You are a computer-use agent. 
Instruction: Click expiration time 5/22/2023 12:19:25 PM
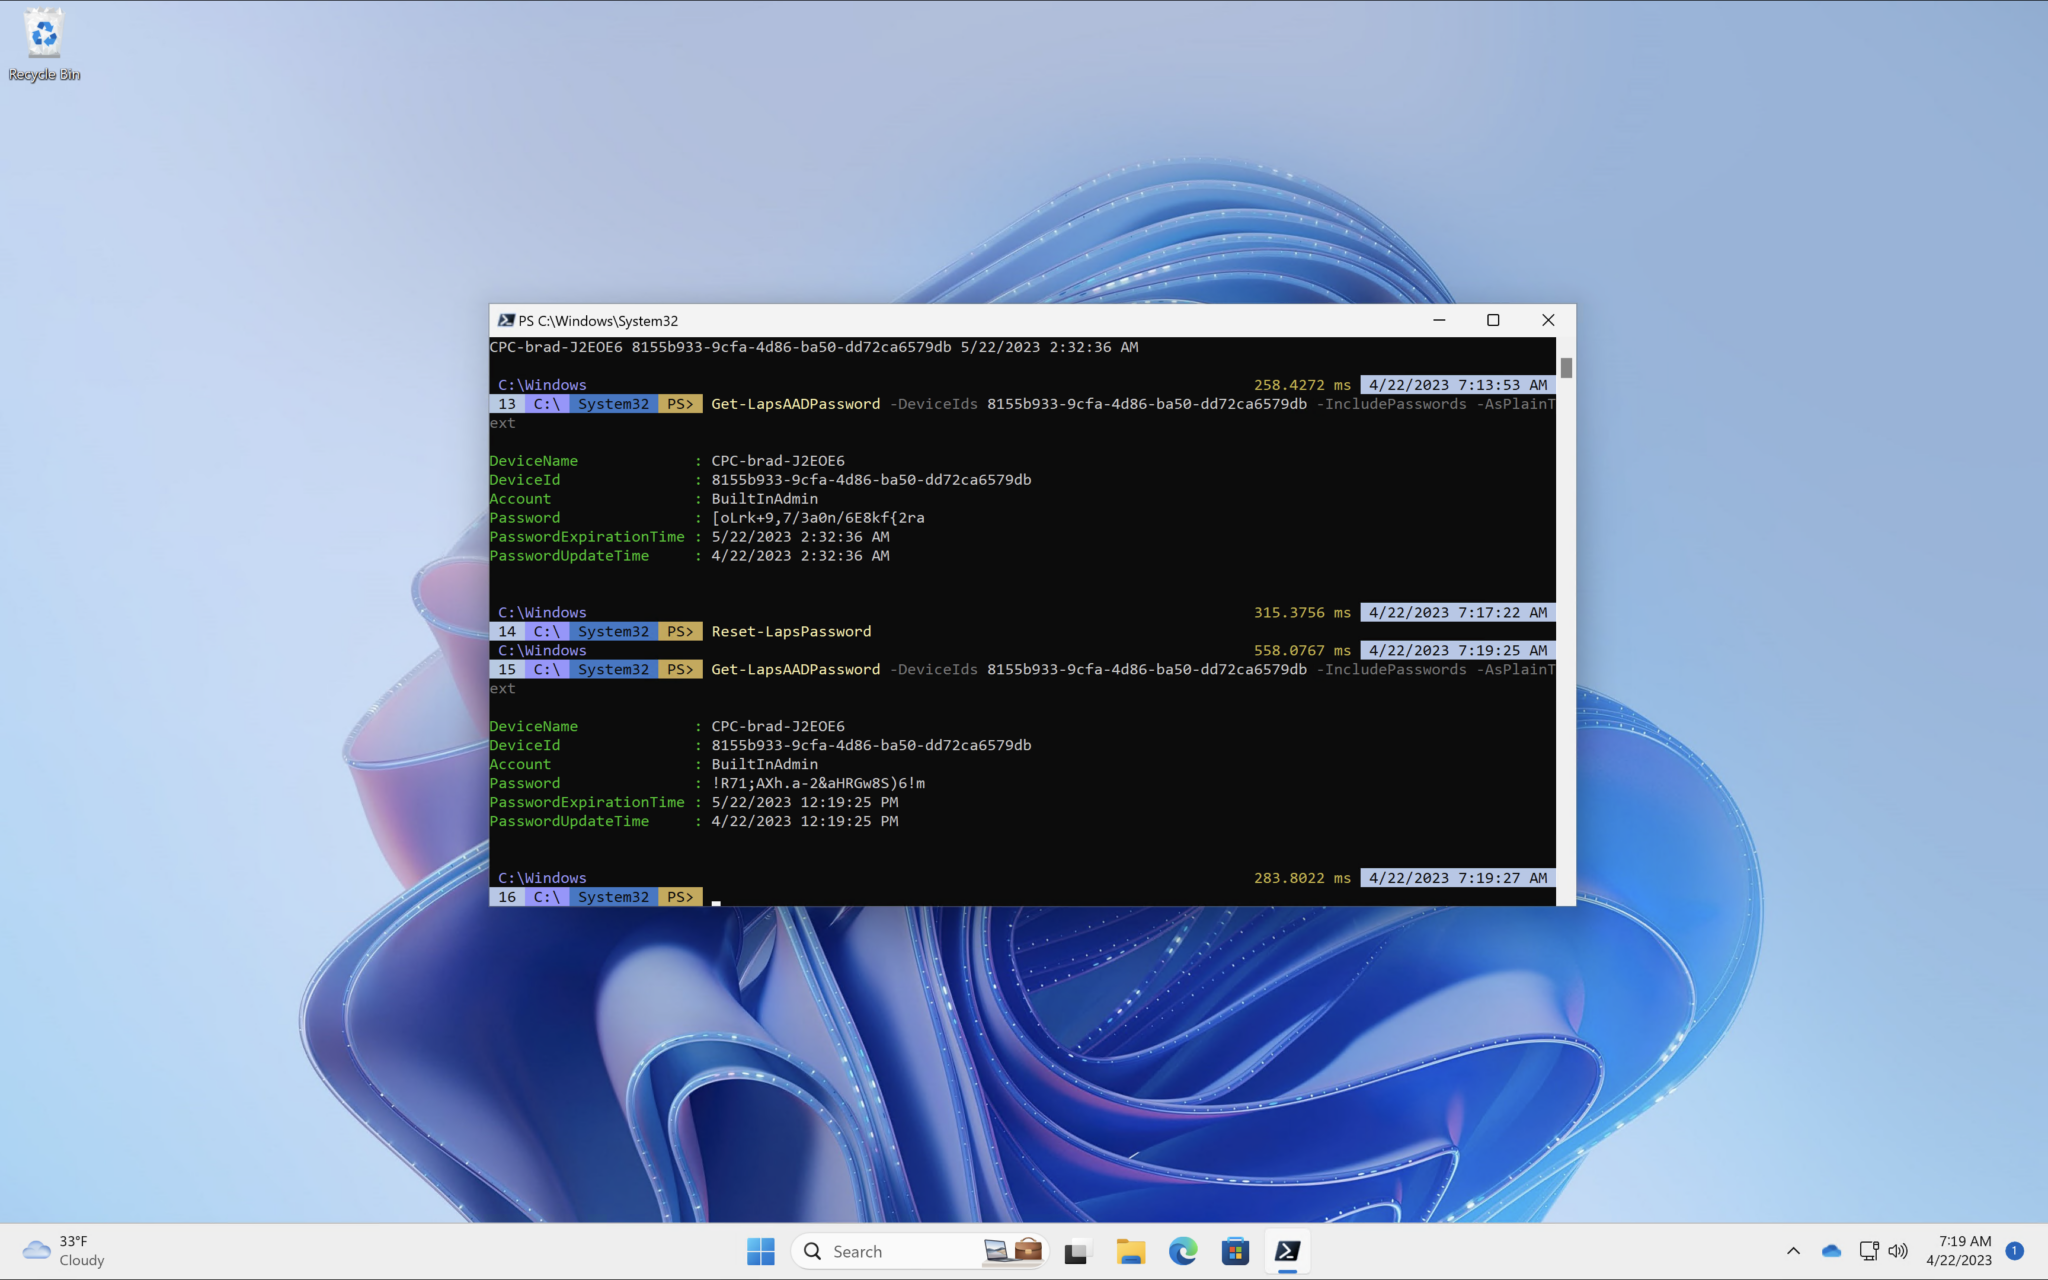click(805, 802)
